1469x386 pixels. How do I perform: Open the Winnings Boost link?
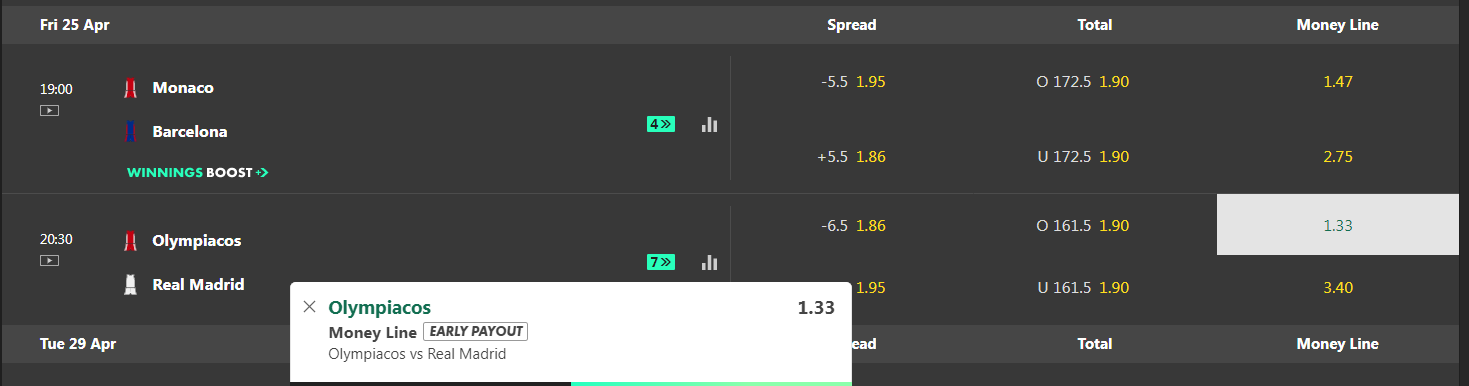pos(198,172)
